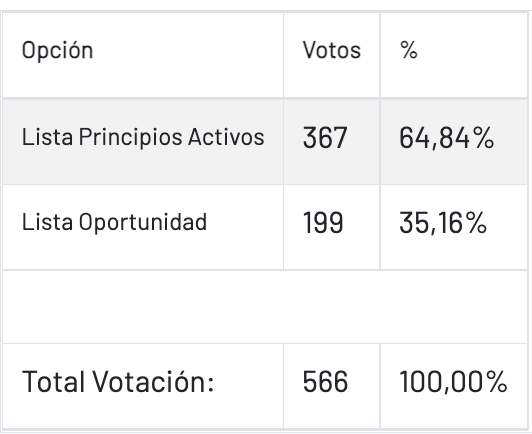Click the 199 votes cell
Viewport: 532px width, 434px height.
[x=323, y=223]
